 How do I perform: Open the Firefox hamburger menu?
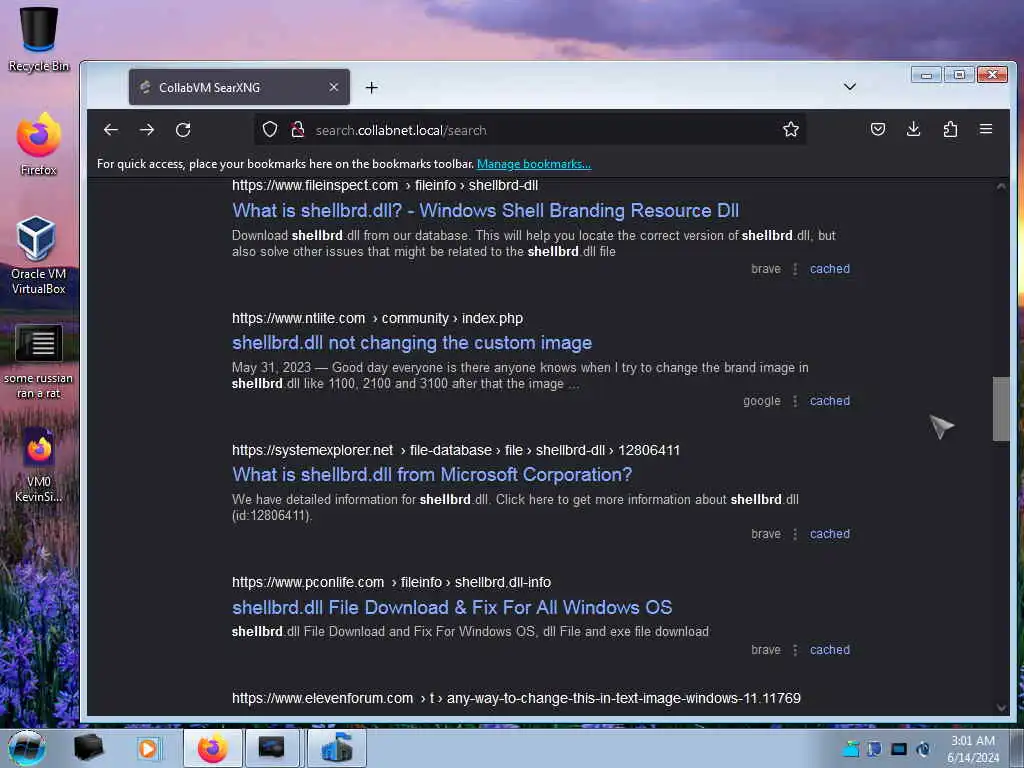pos(986,129)
